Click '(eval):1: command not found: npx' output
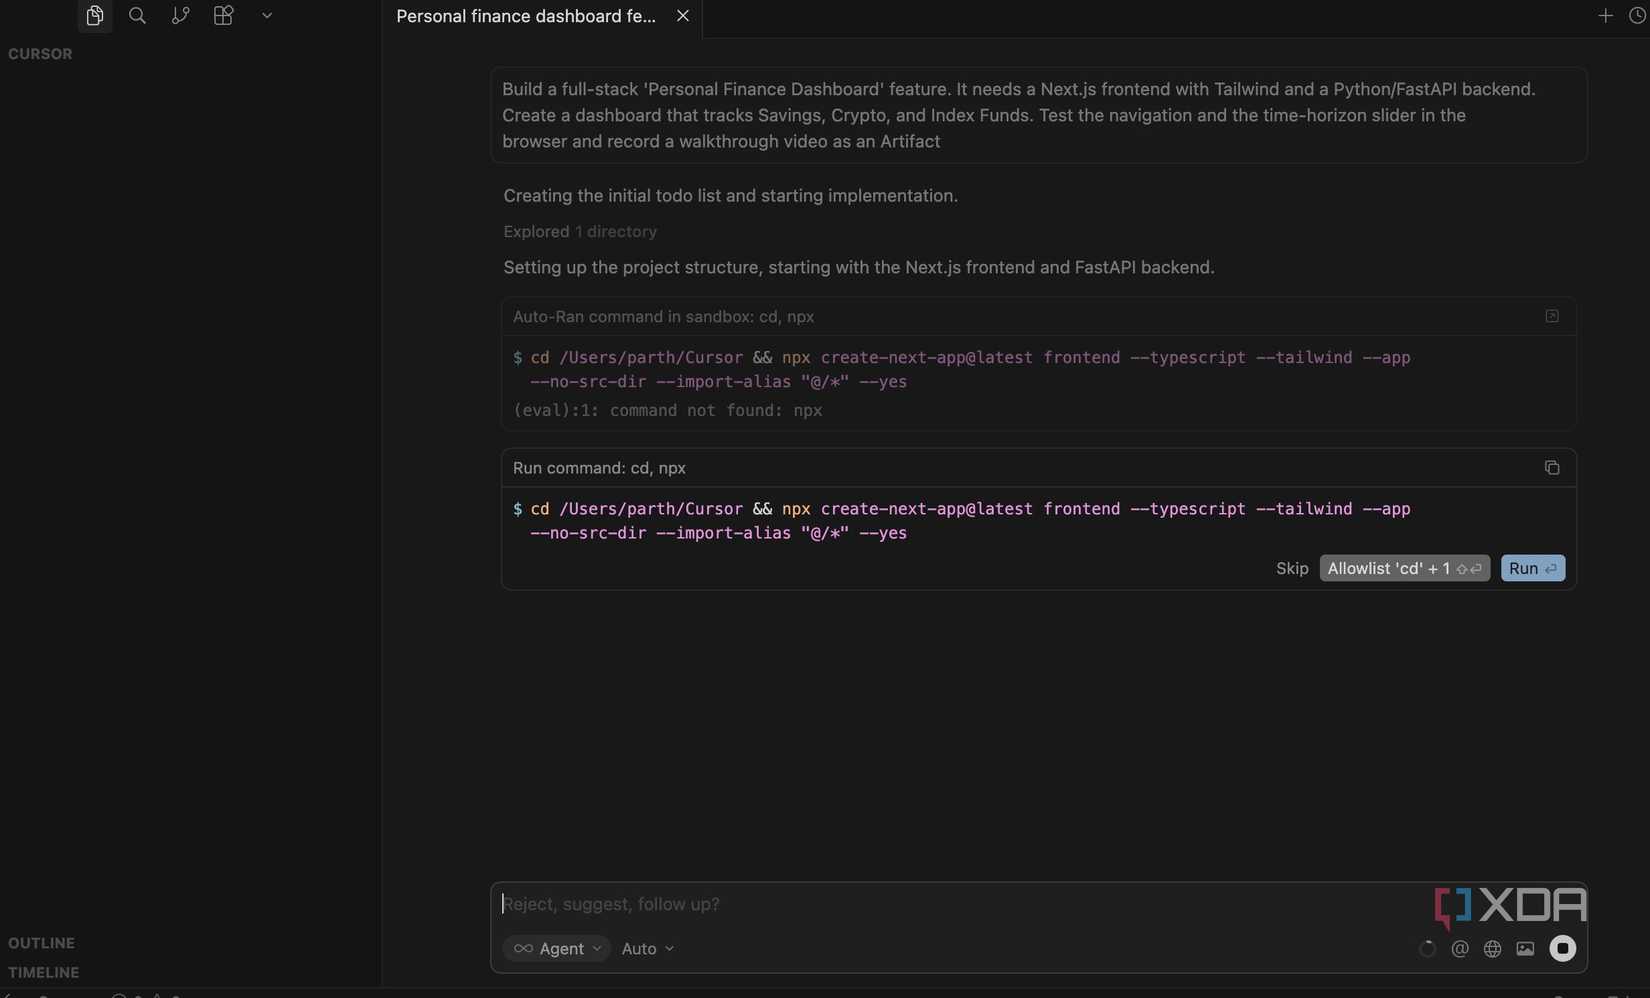This screenshot has height=998, width=1650. pos(667,411)
